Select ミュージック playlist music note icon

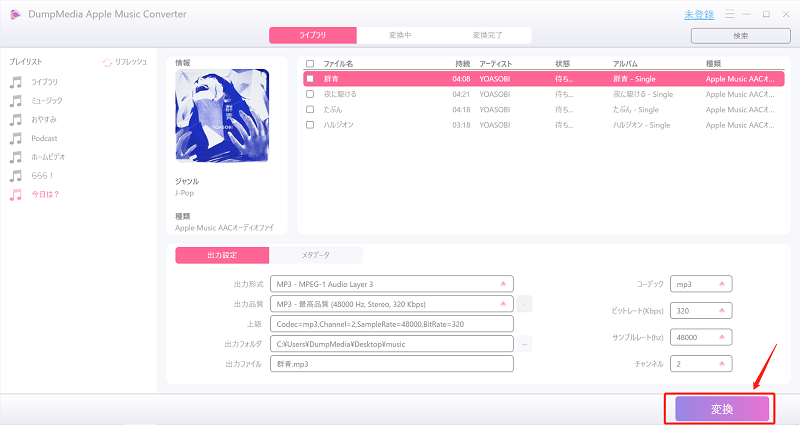pyautogui.click(x=16, y=101)
